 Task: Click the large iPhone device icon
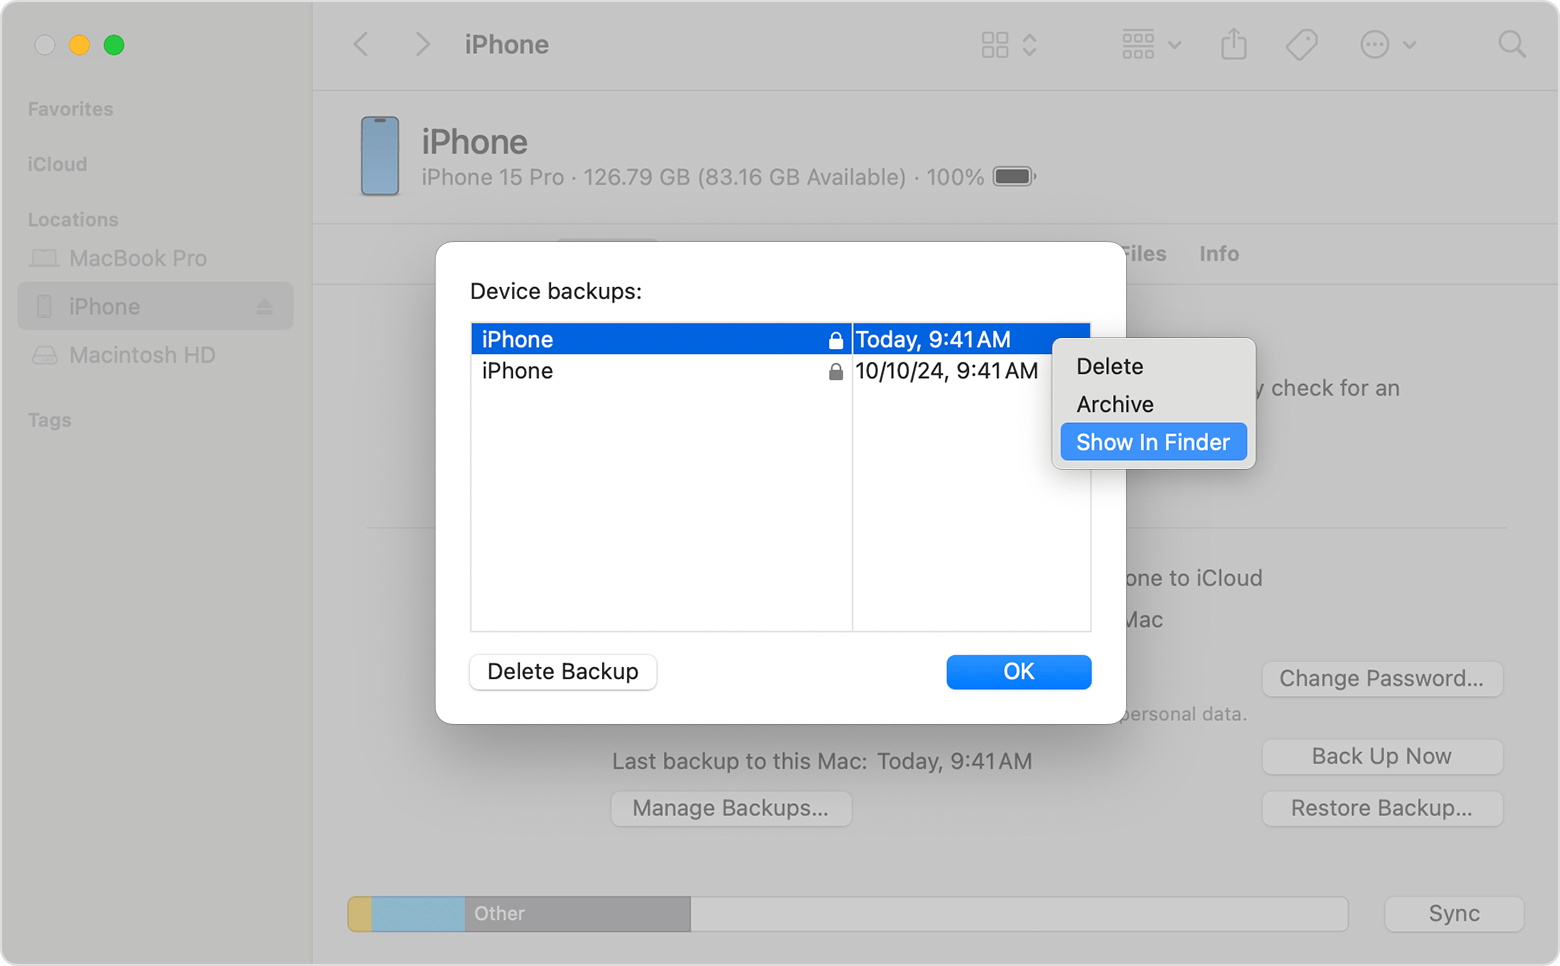click(x=380, y=156)
